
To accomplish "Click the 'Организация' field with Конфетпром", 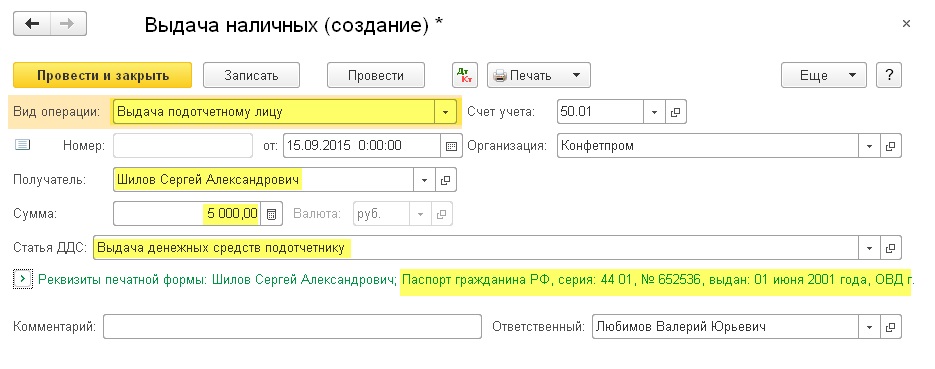I will [x=708, y=146].
